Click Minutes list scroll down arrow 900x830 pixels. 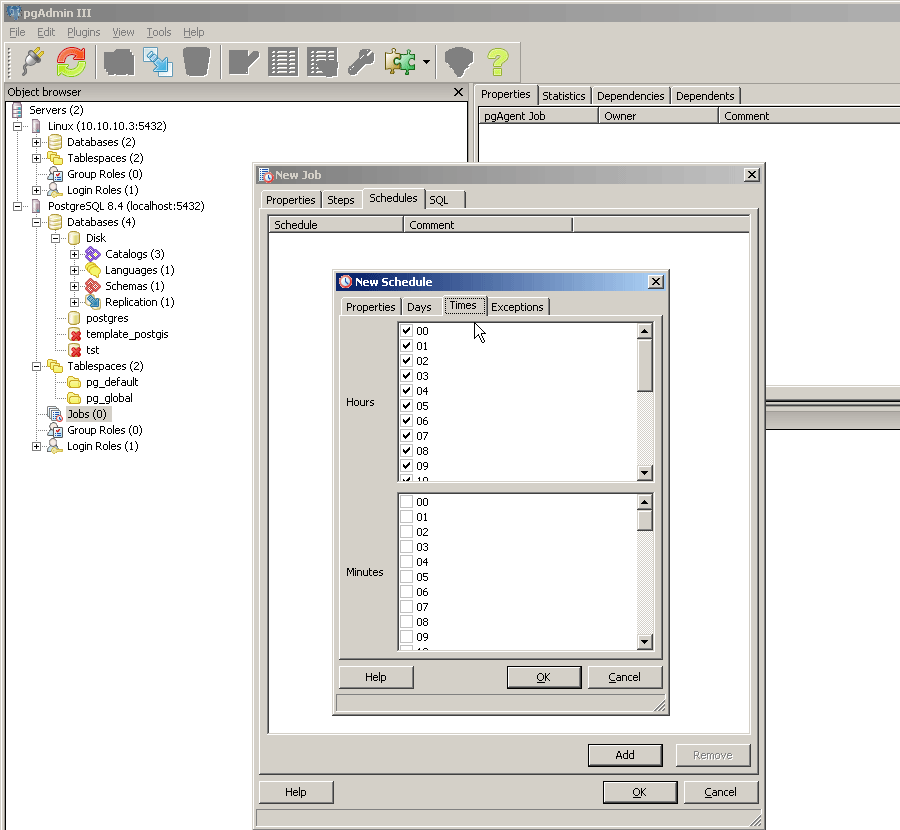coord(645,642)
